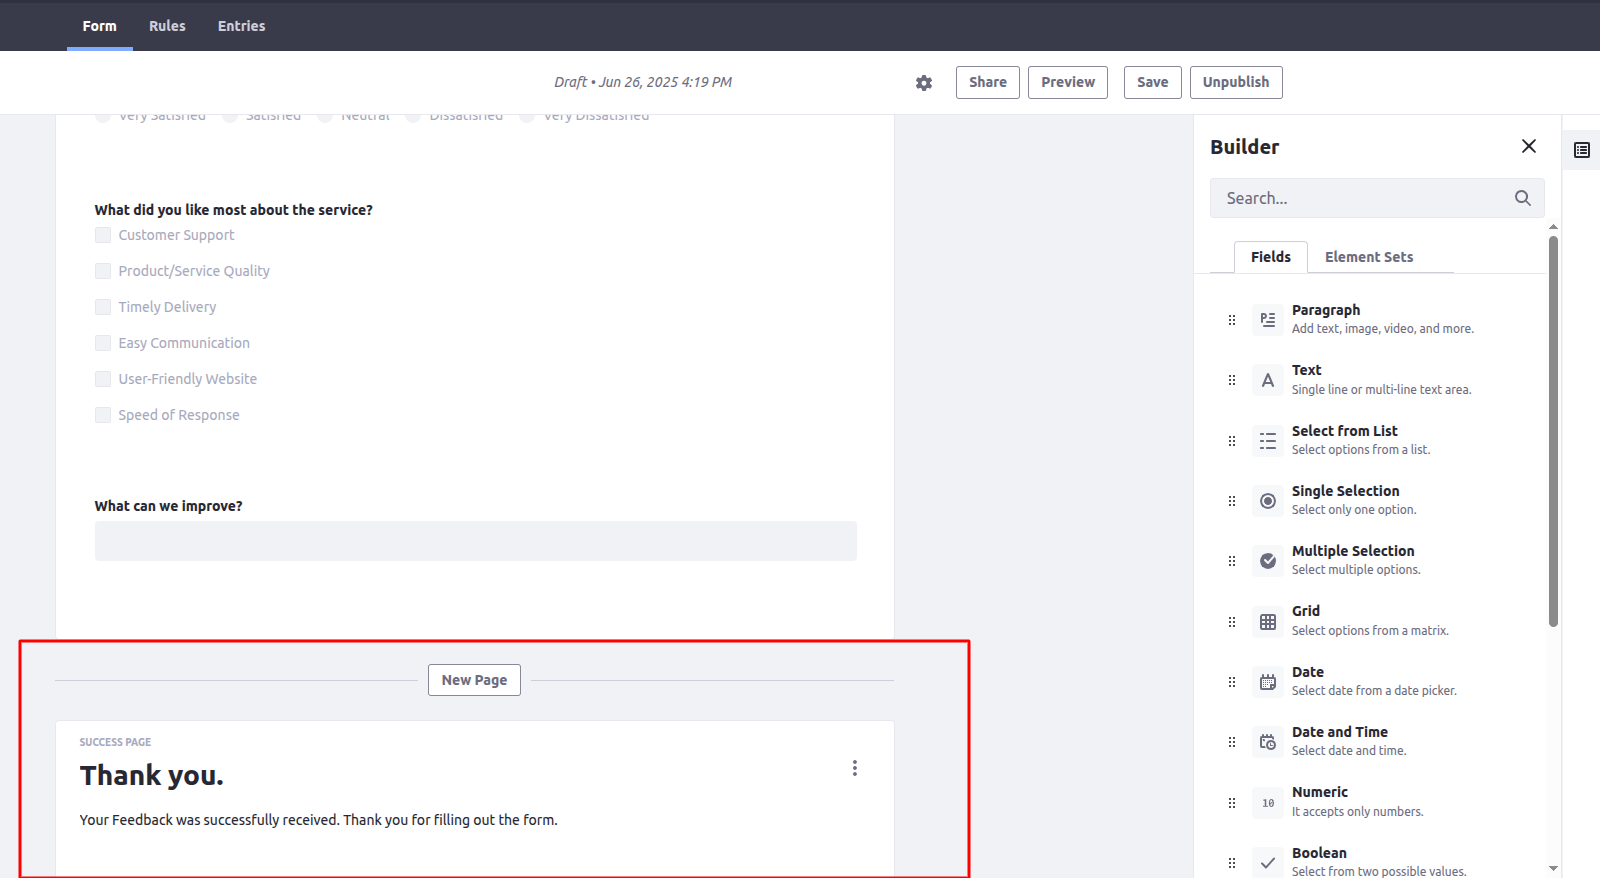This screenshot has height=878, width=1600.
Task: Grab the drag handle beside Single Selection
Action: coord(1232,501)
